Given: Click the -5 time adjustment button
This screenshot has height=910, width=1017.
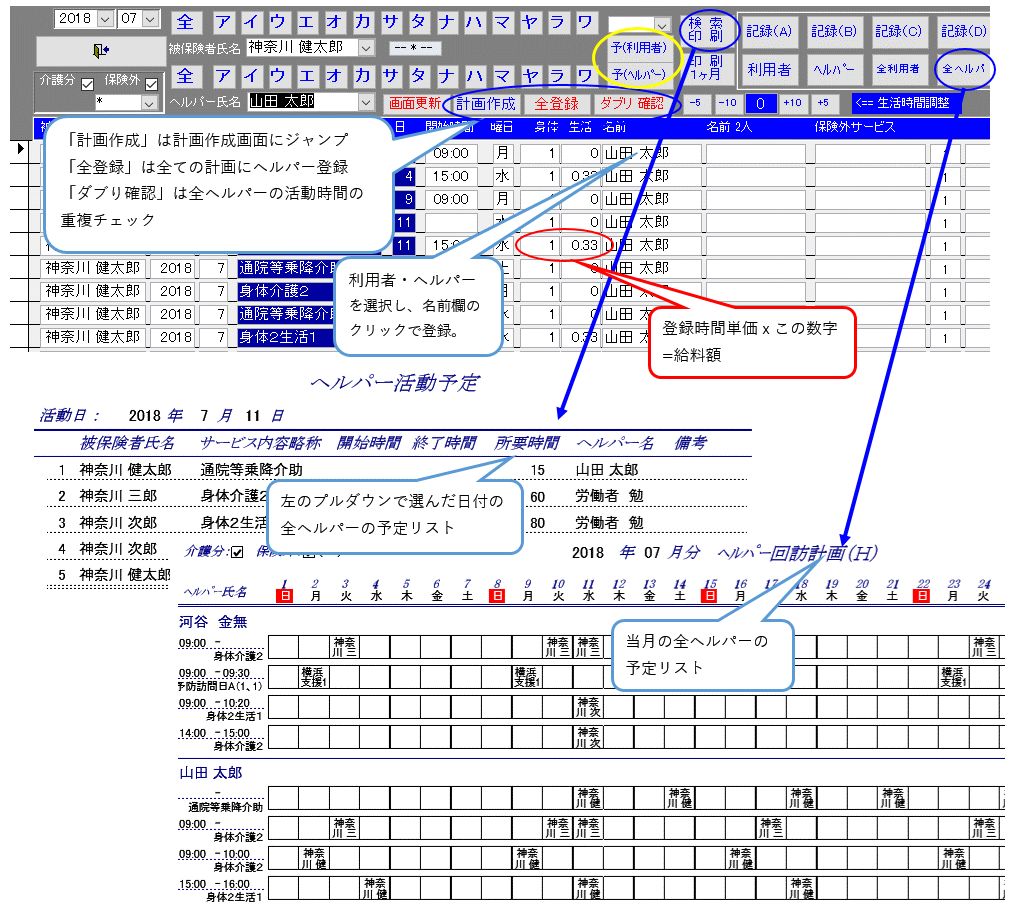Looking at the screenshot, I should tap(696, 103).
